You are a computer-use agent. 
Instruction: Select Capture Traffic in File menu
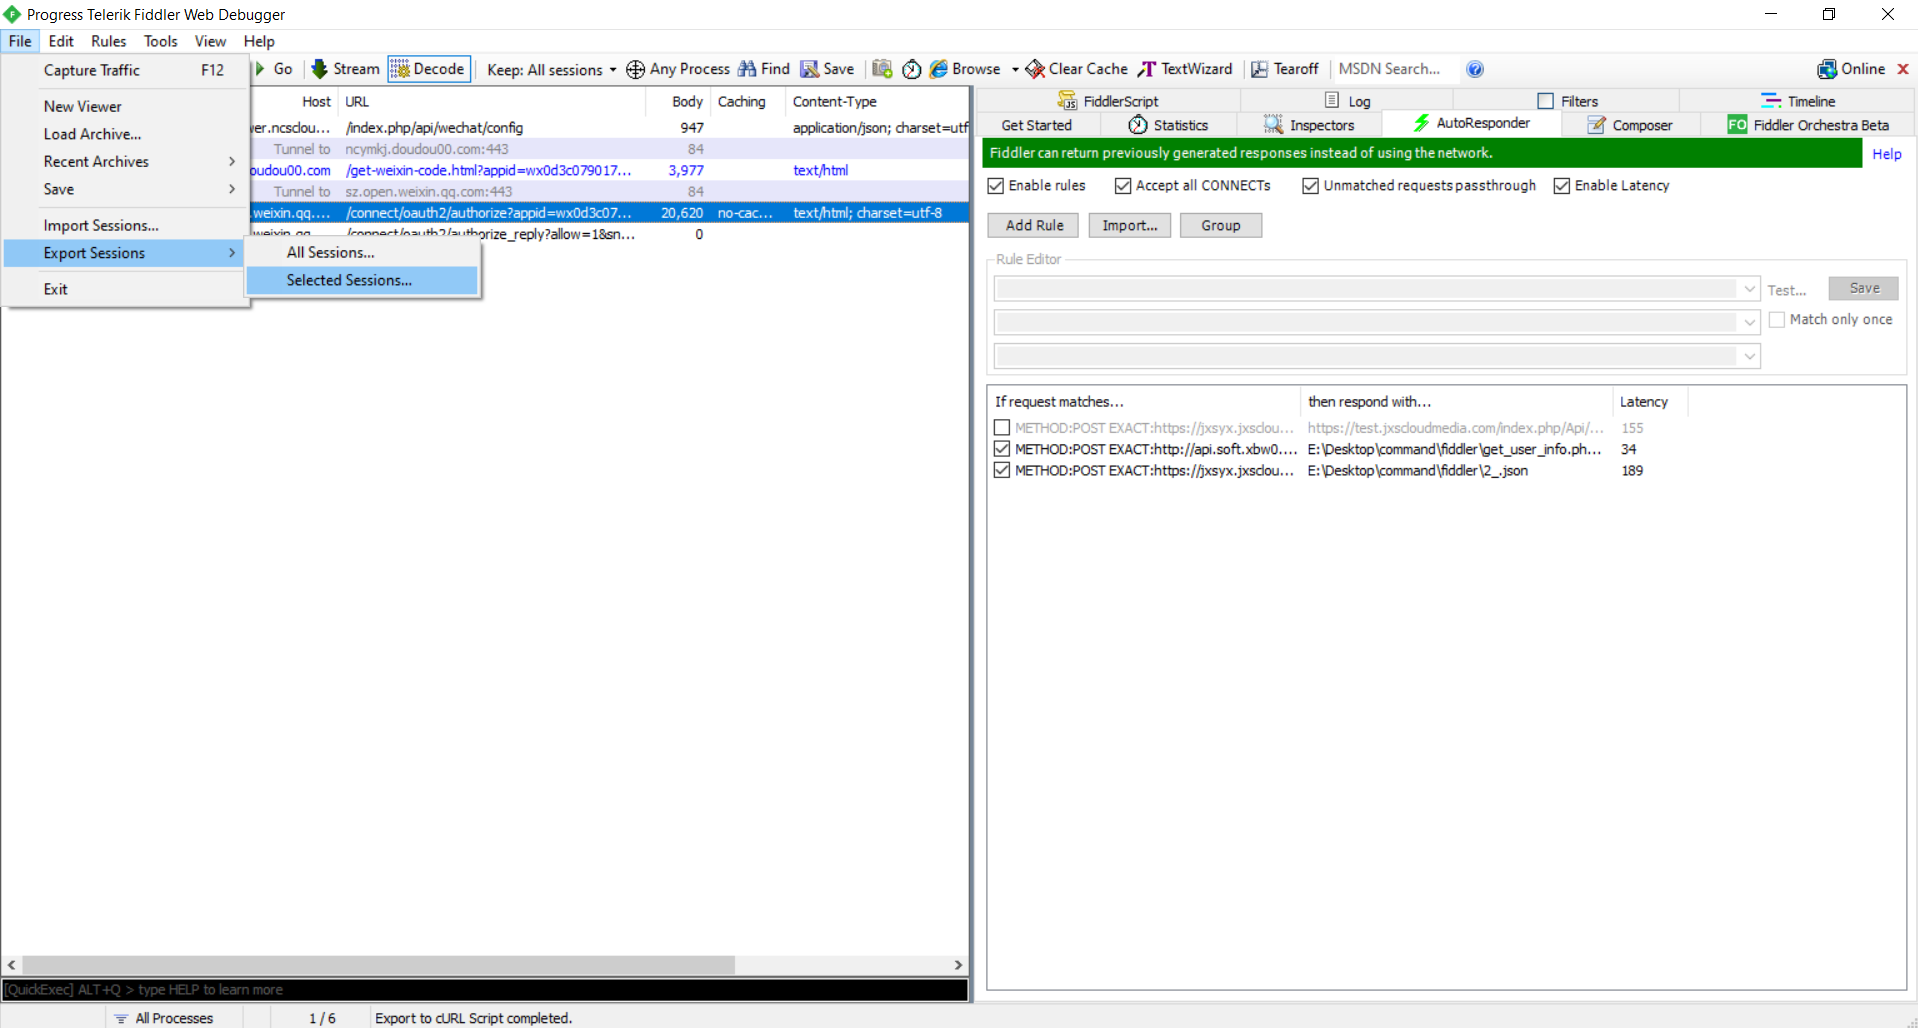point(125,70)
